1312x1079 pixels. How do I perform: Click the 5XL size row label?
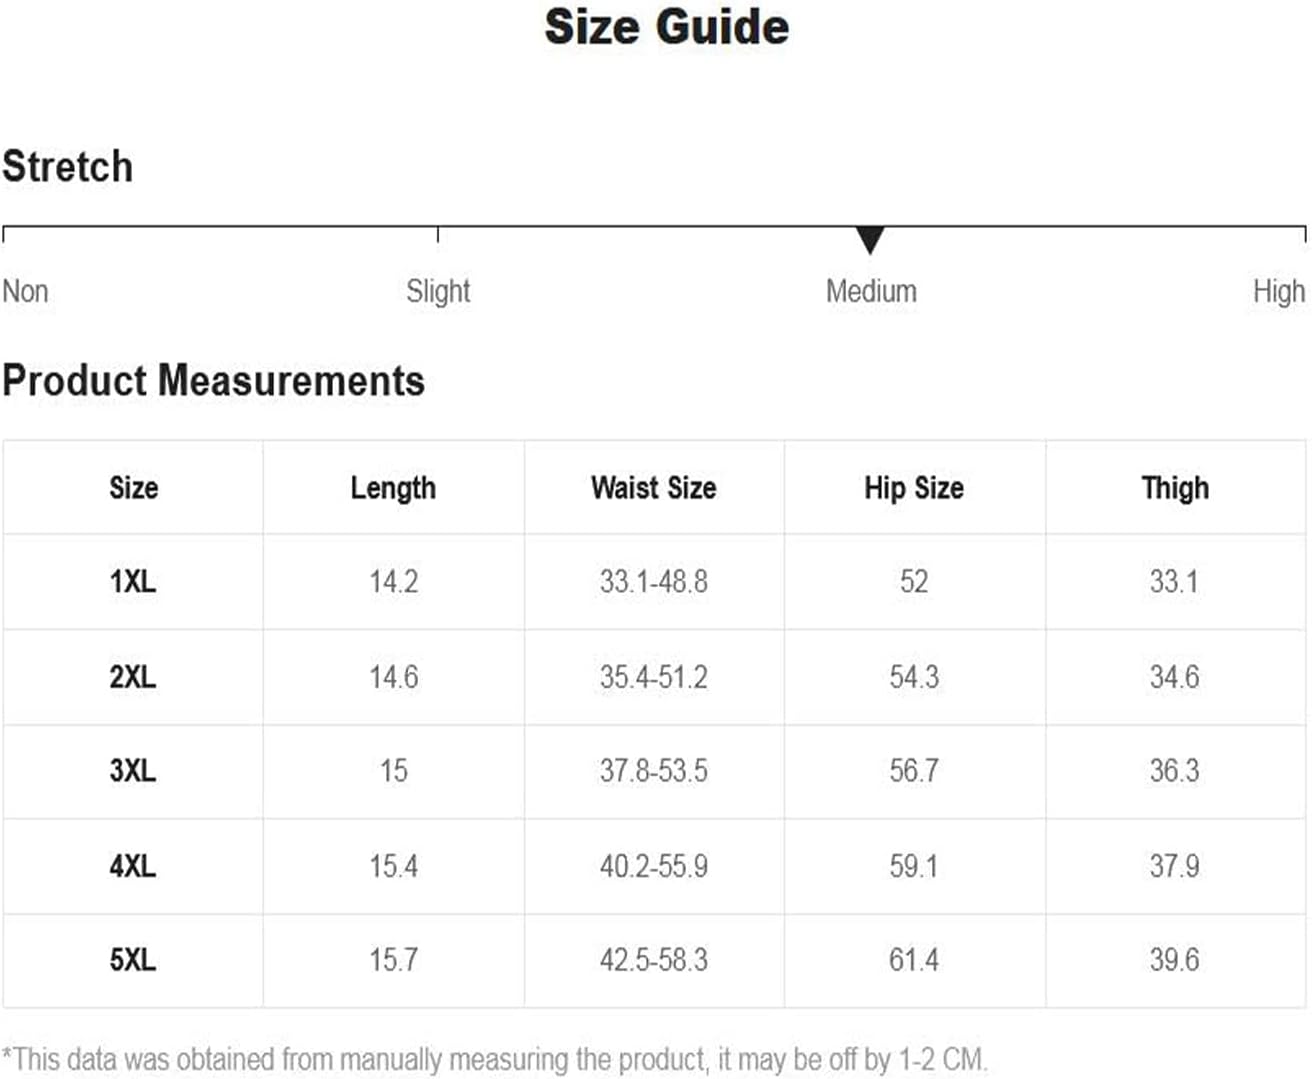coord(133,960)
